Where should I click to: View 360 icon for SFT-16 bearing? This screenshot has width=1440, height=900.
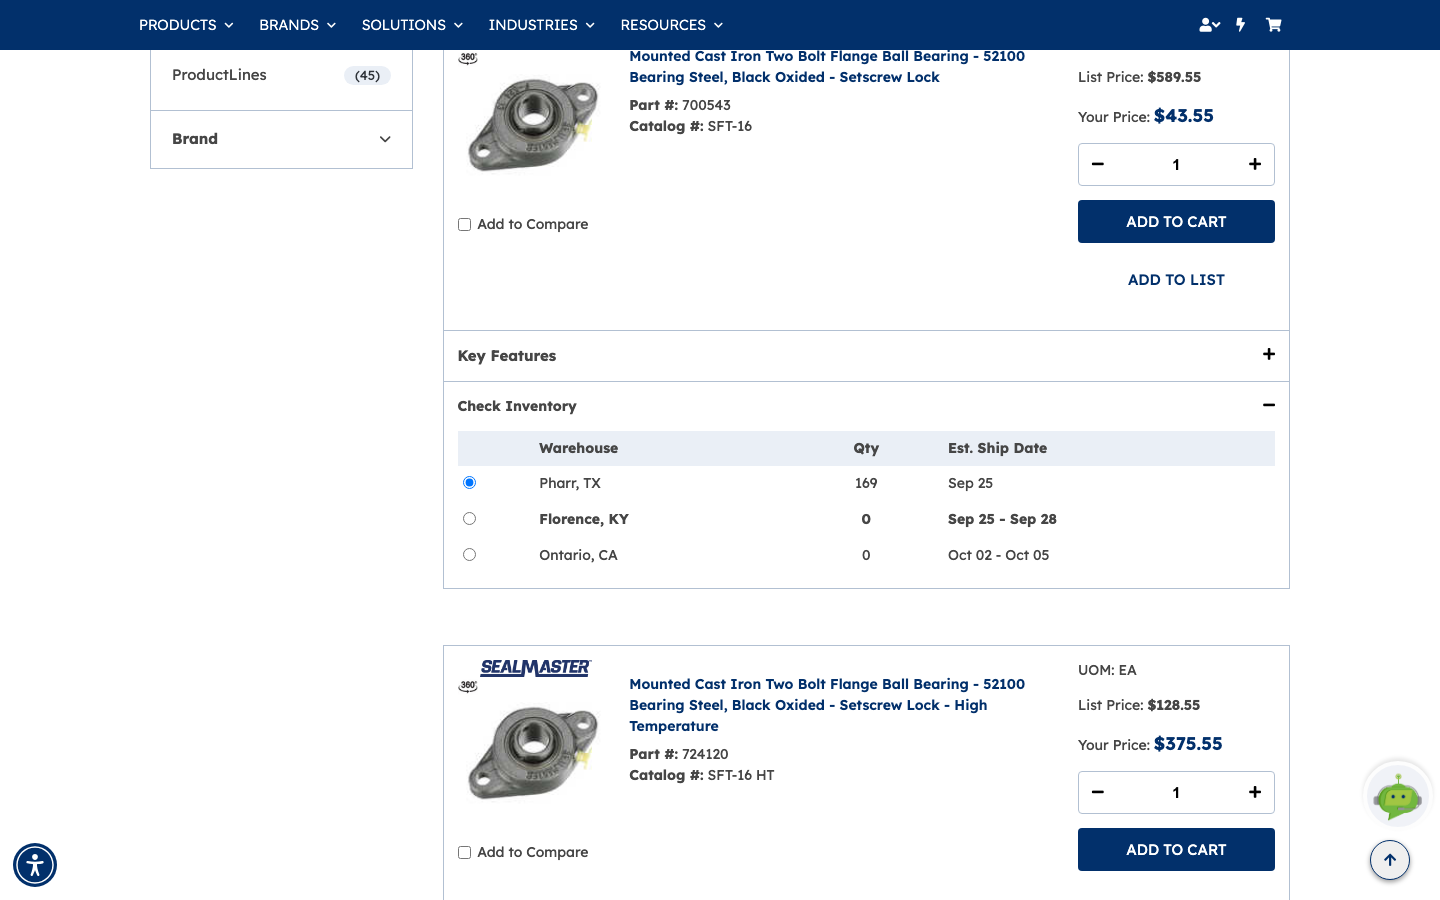(468, 58)
